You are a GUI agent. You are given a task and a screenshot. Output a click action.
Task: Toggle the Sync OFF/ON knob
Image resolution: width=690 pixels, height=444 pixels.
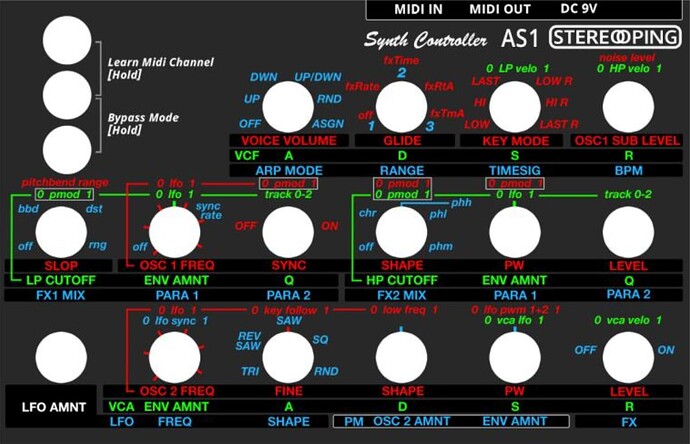[288, 232]
